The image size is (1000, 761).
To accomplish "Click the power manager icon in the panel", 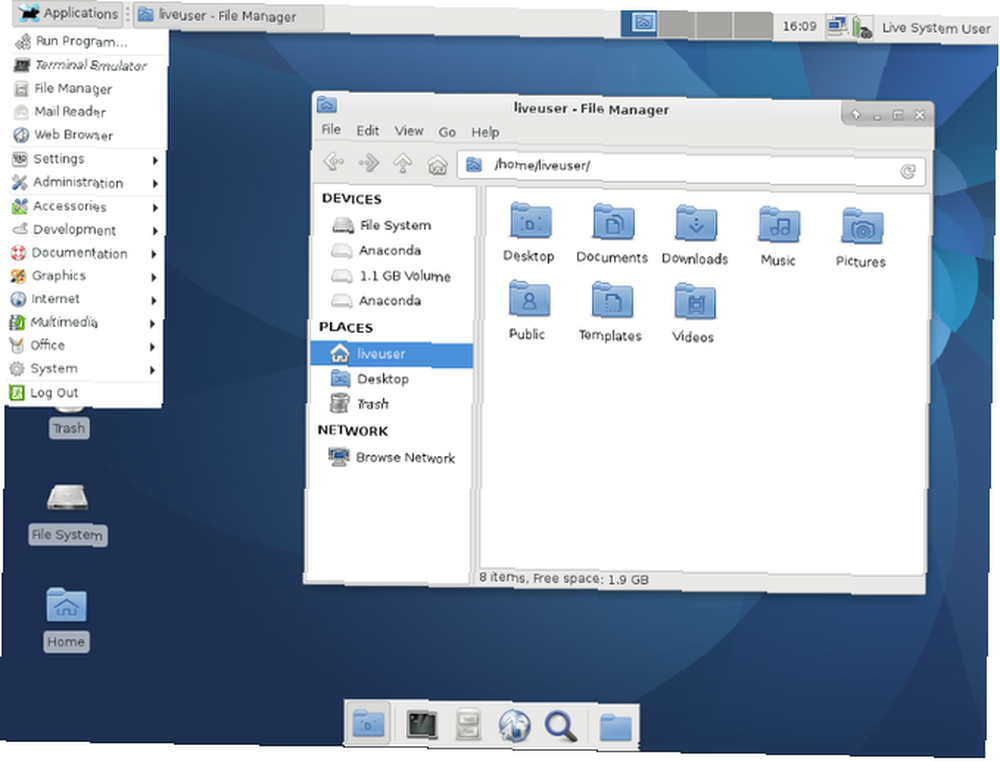I will [862, 27].
